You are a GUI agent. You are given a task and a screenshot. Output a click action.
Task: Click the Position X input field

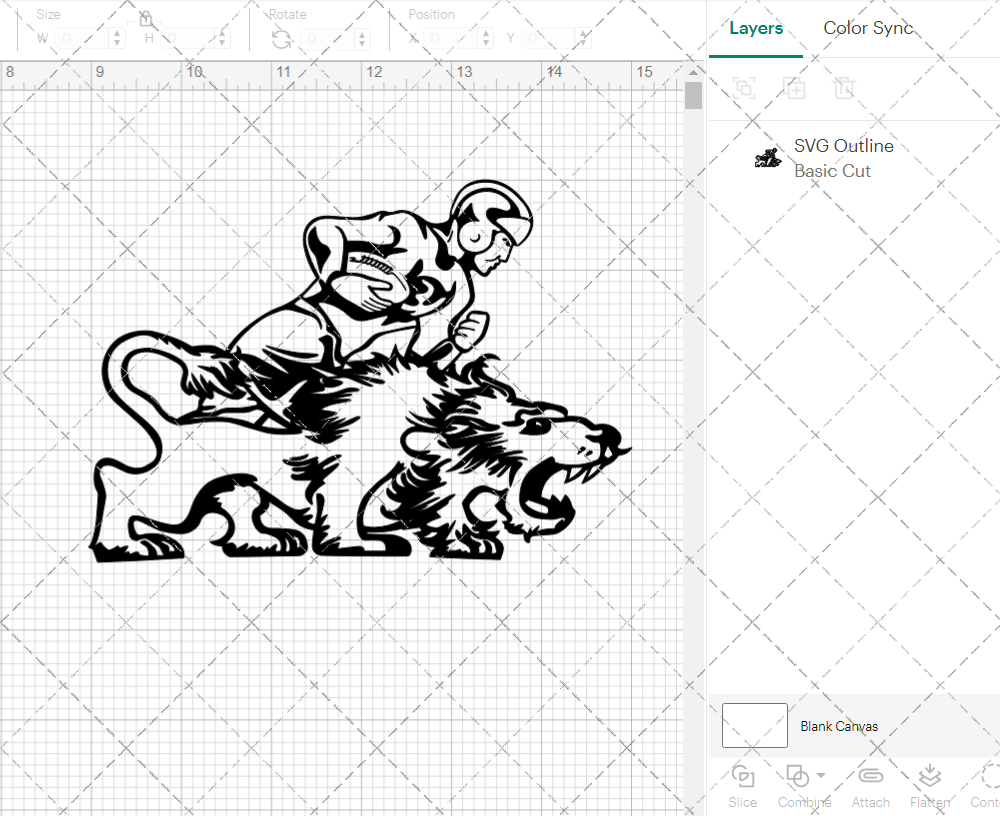coord(448,39)
